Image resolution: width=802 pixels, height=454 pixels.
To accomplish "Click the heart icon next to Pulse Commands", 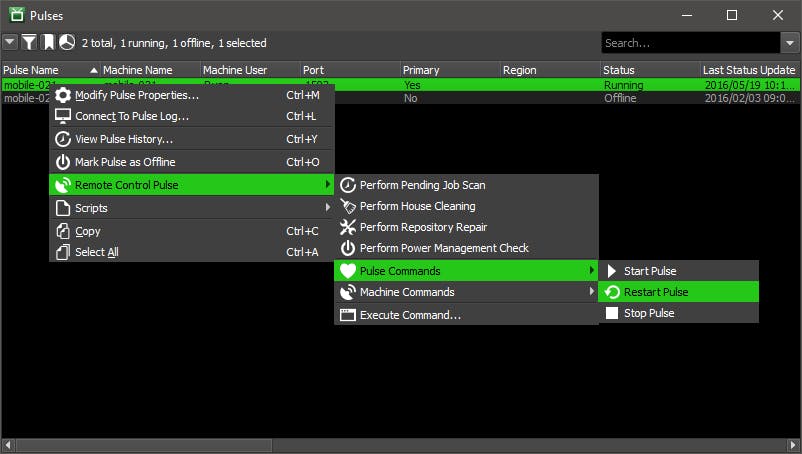I will 348,271.
